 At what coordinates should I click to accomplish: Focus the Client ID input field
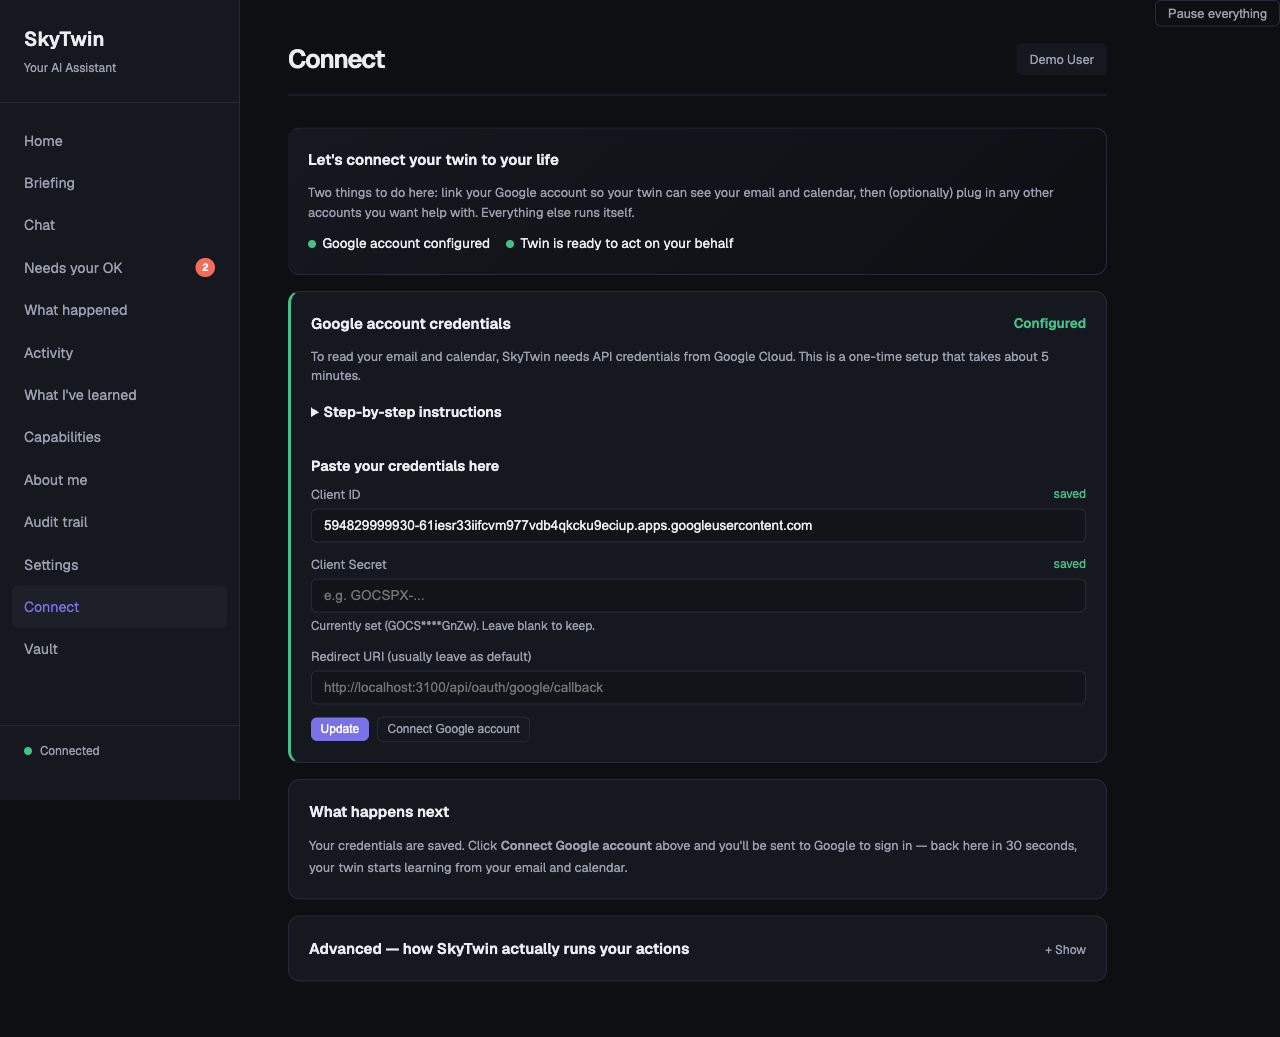698,526
